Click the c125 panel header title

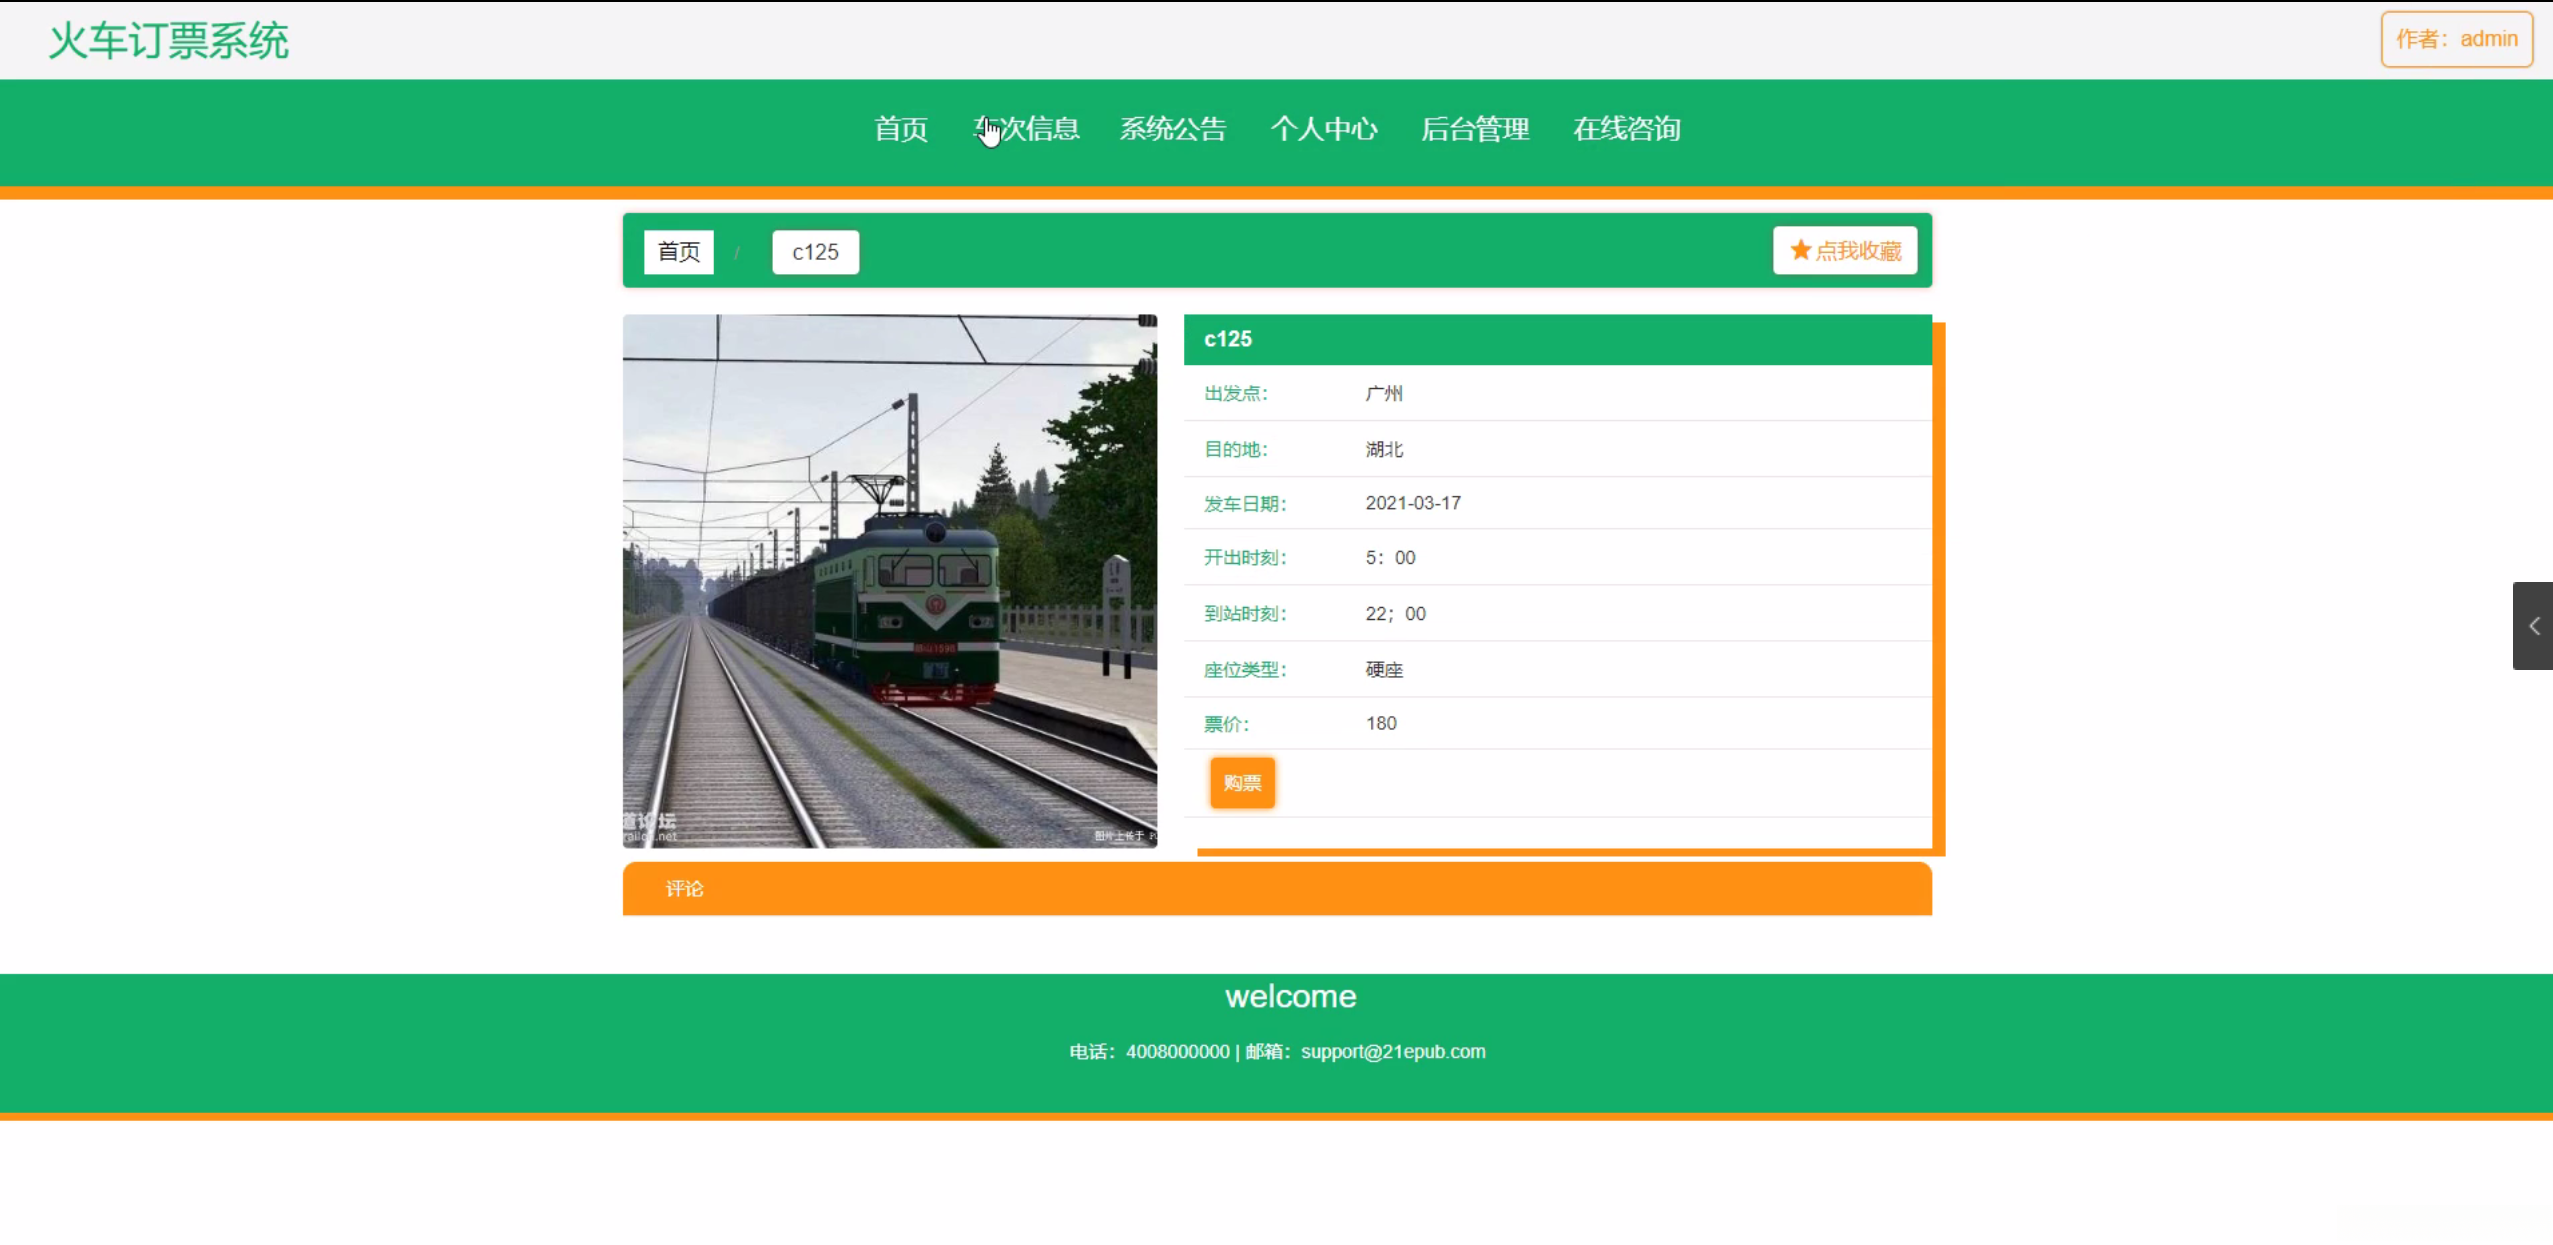click(x=1228, y=339)
